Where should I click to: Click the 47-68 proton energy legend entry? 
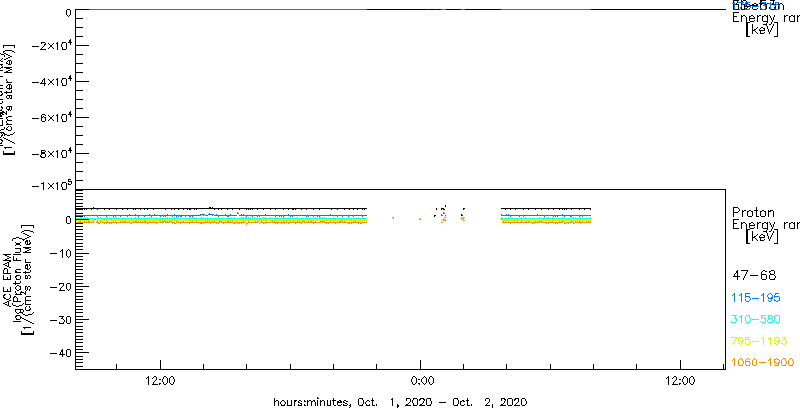(x=754, y=276)
